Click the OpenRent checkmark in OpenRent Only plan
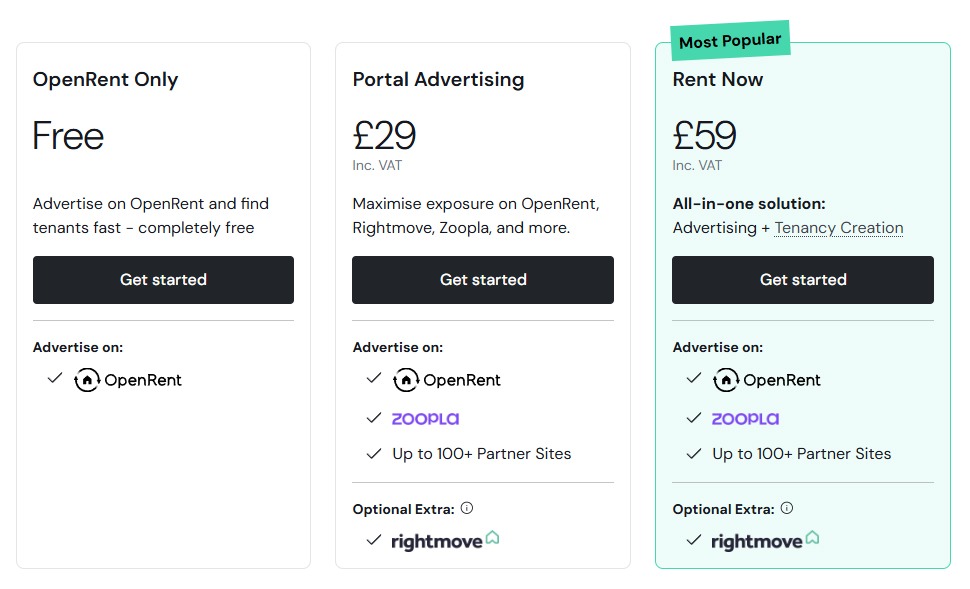This screenshot has width=970, height=589. pos(55,379)
